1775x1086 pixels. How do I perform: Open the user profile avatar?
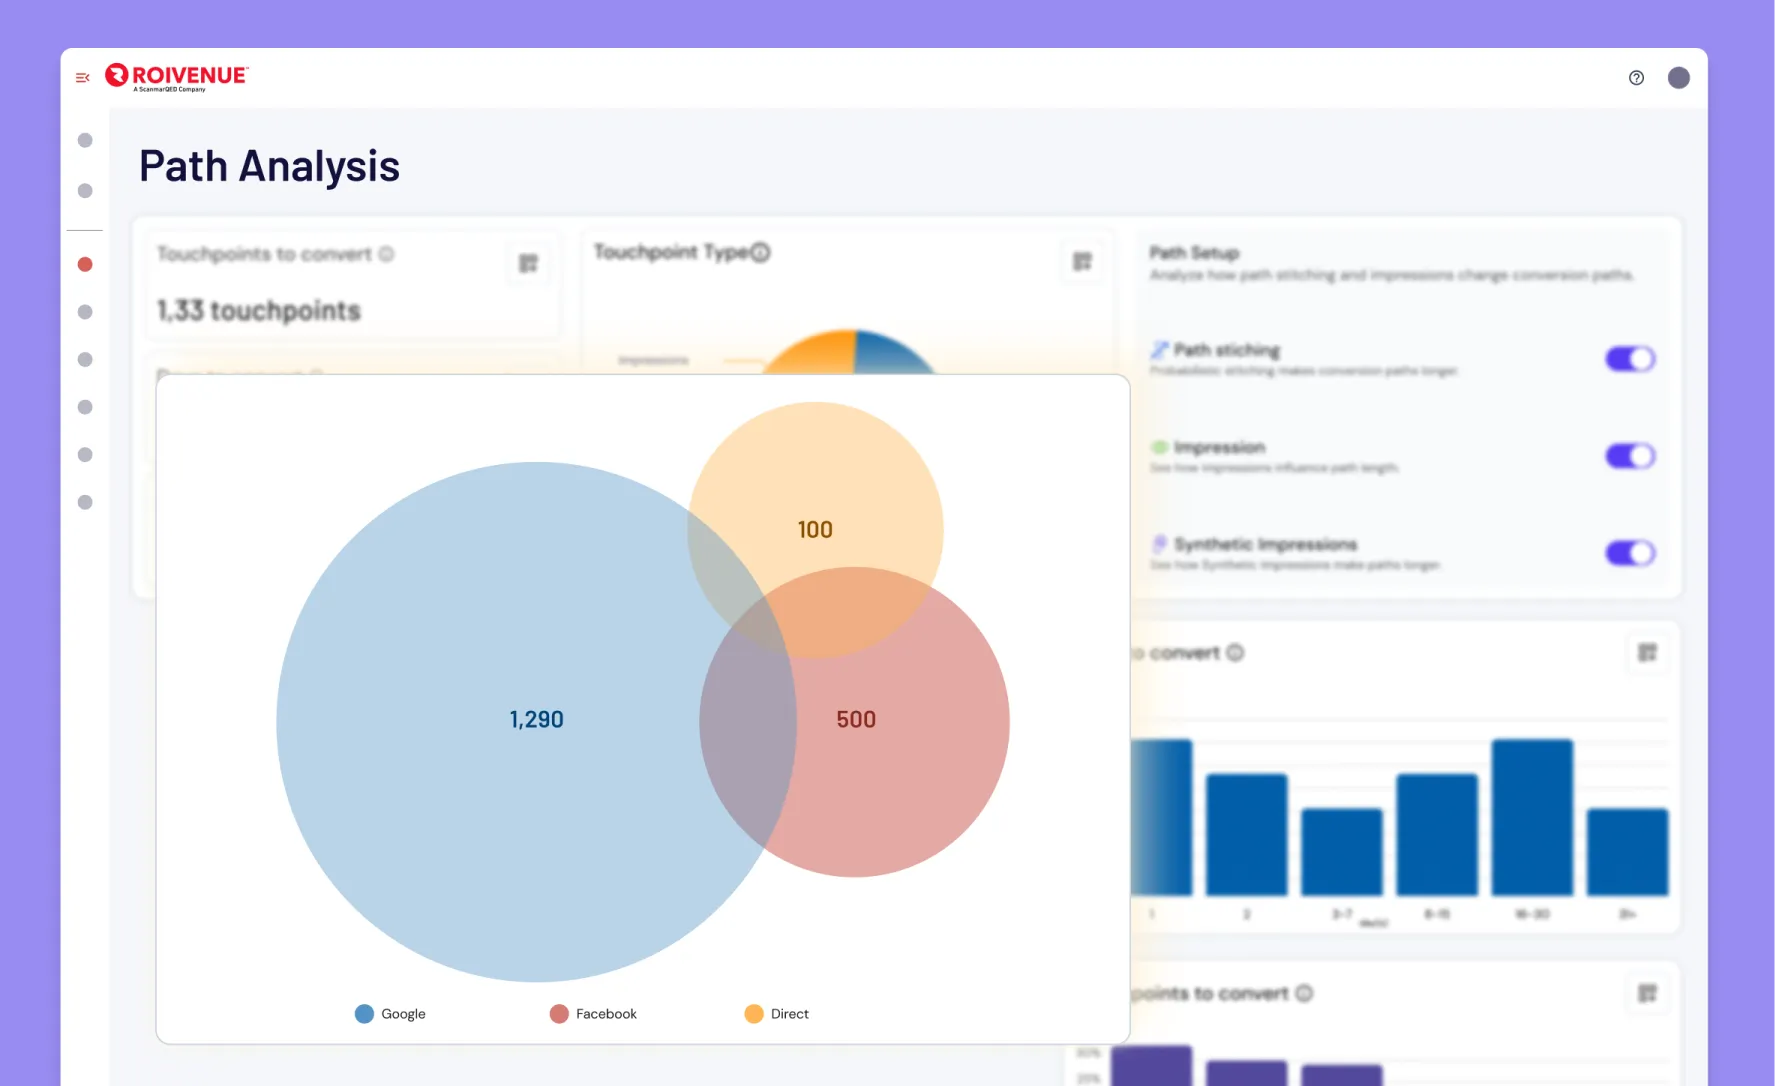1679,77
